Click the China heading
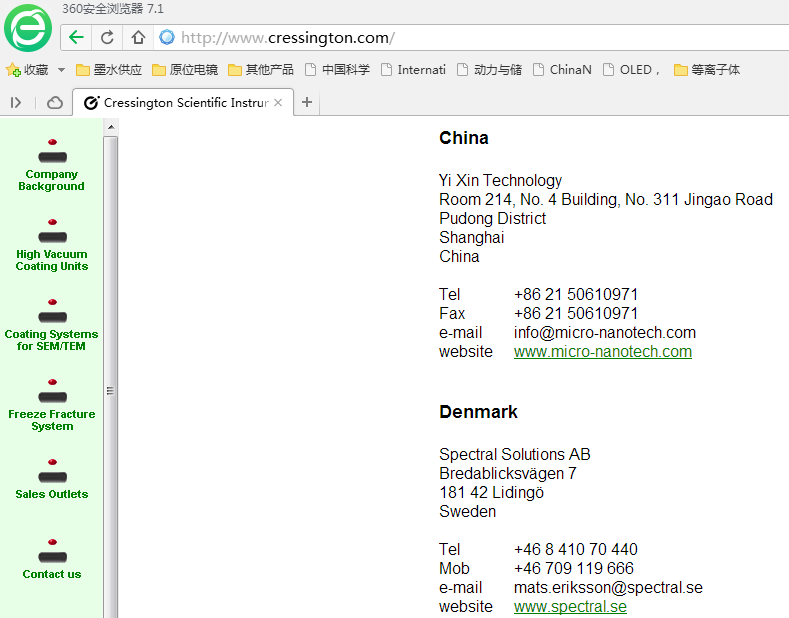Screen dimensions: 789x618 pos(463,138)
